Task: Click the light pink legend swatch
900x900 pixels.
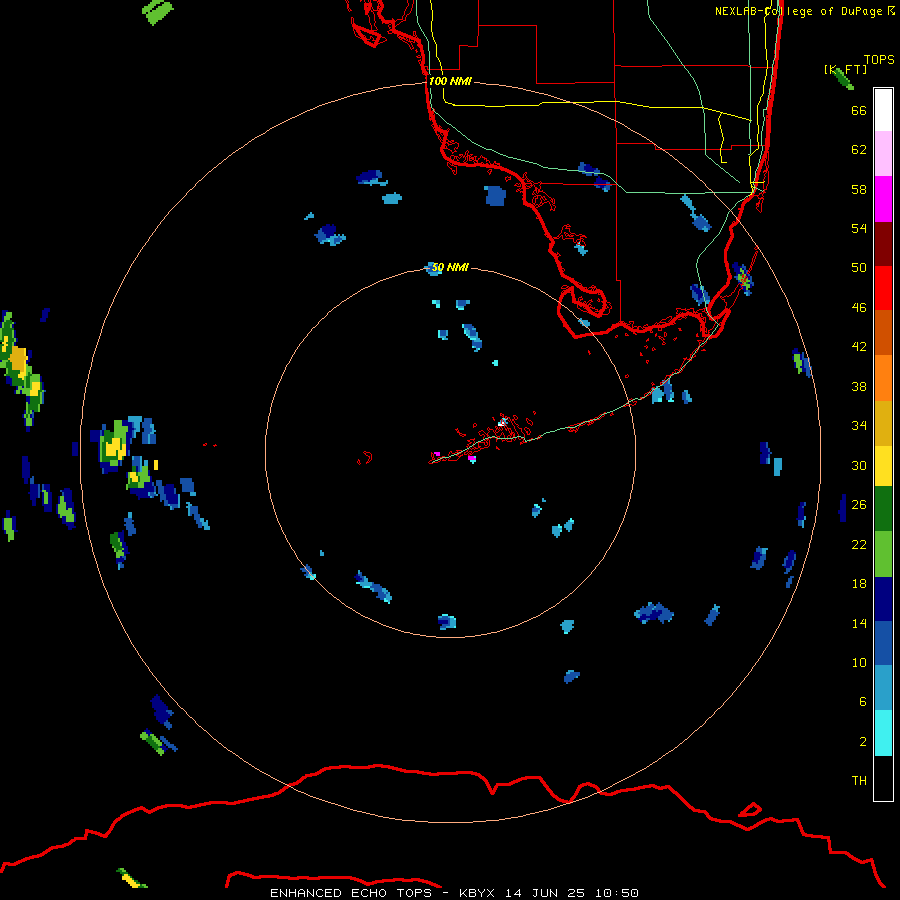Action: [x=883, y=154]
